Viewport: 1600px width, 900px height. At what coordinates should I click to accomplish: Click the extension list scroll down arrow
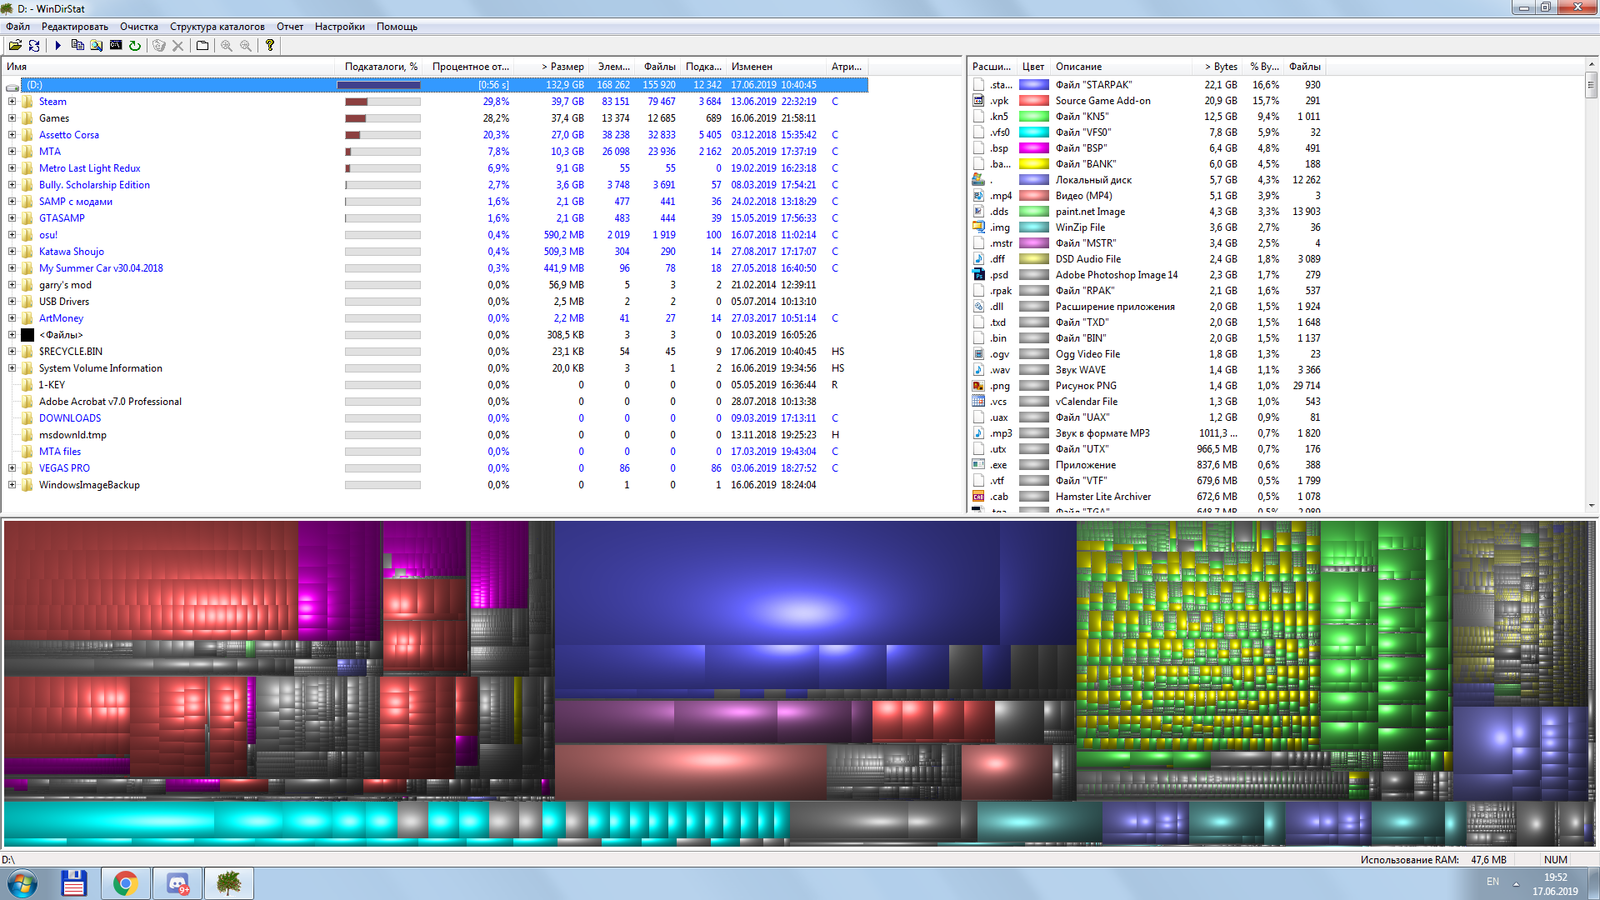click(1591, 506)
